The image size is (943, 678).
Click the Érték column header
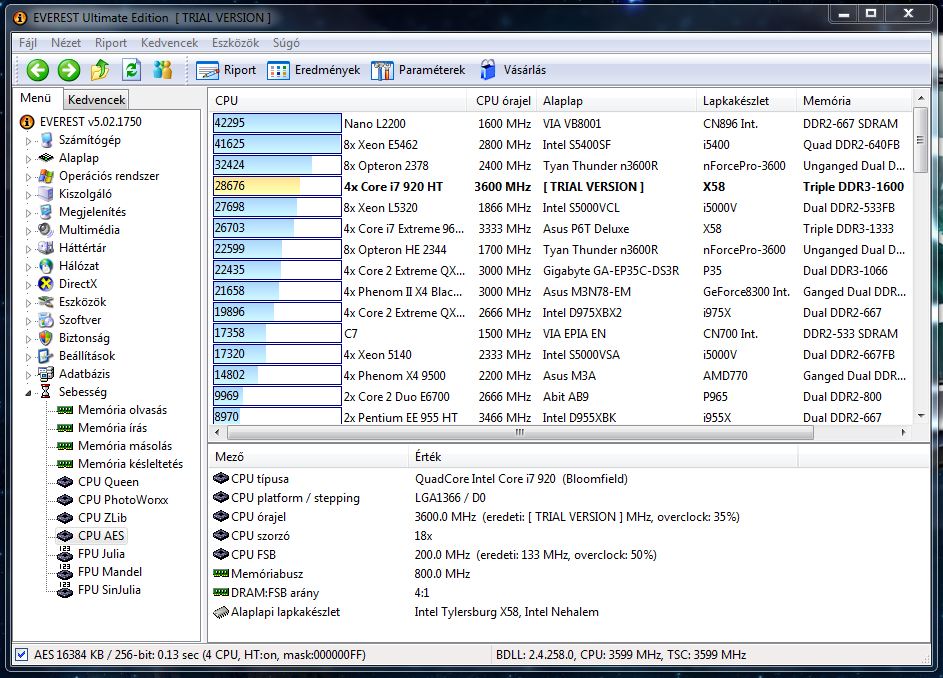pos(603,457)
